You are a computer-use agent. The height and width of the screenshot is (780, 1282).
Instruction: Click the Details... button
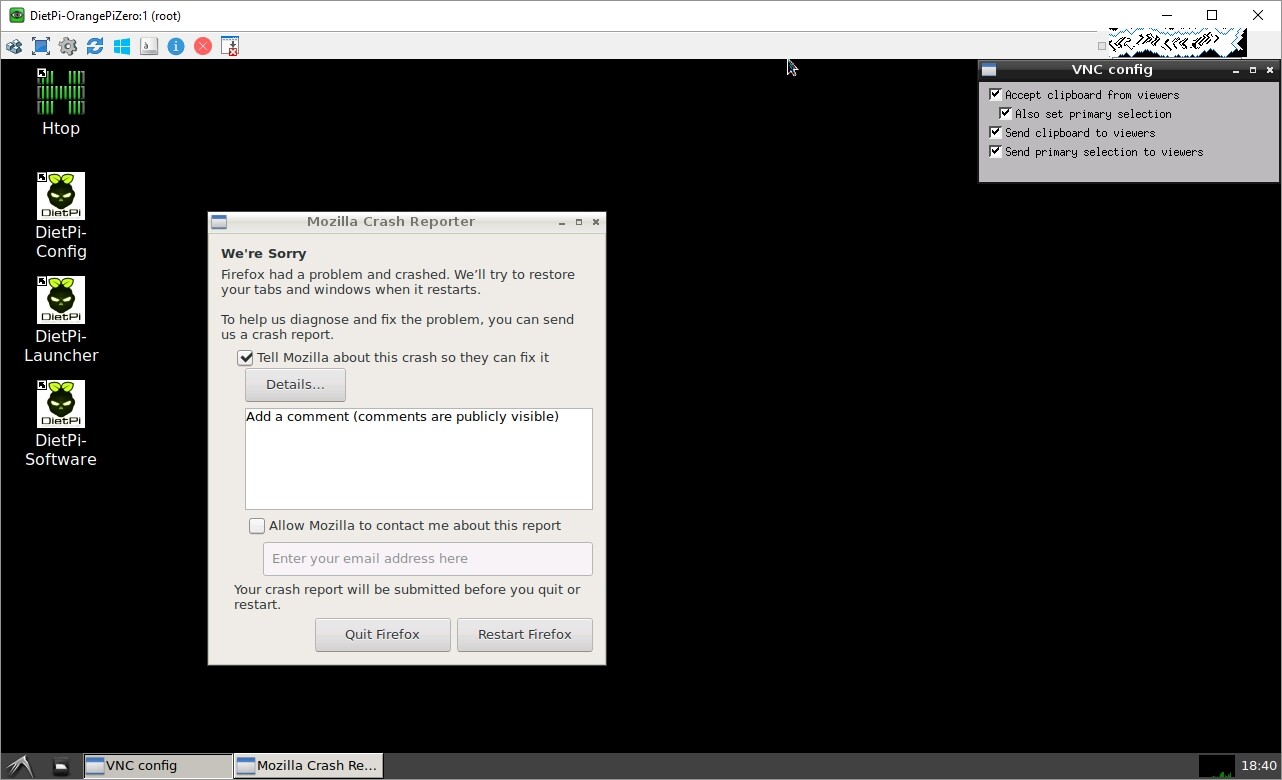(295, 385)
